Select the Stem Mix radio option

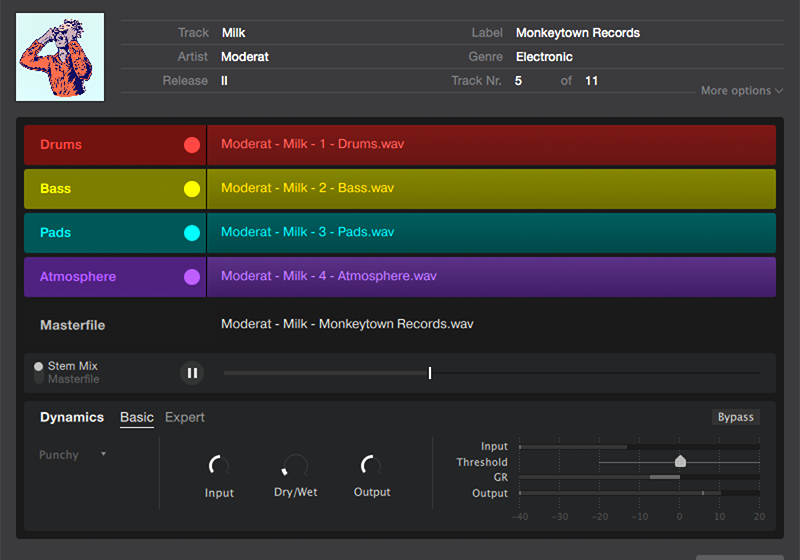click(39, 366)
